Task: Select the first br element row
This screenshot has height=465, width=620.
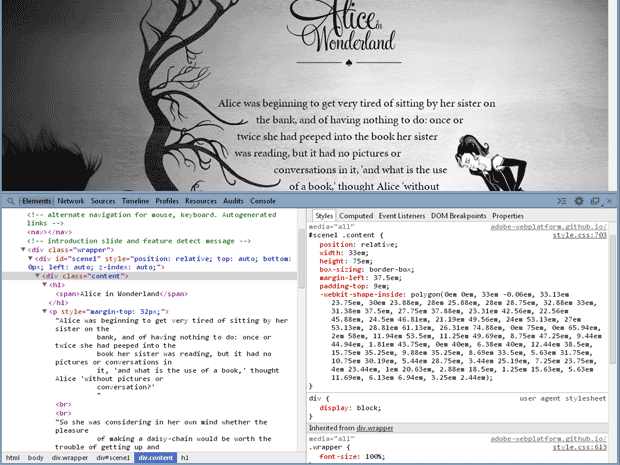Action: tap(63, 404)
